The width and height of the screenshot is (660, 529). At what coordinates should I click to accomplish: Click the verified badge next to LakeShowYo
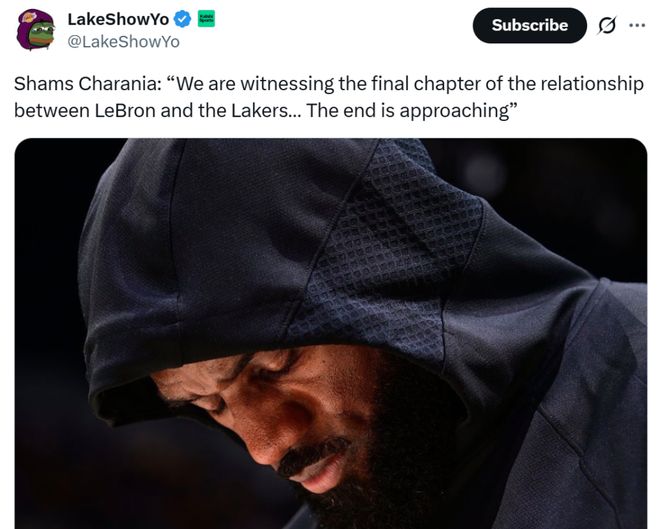pos(182,19)
